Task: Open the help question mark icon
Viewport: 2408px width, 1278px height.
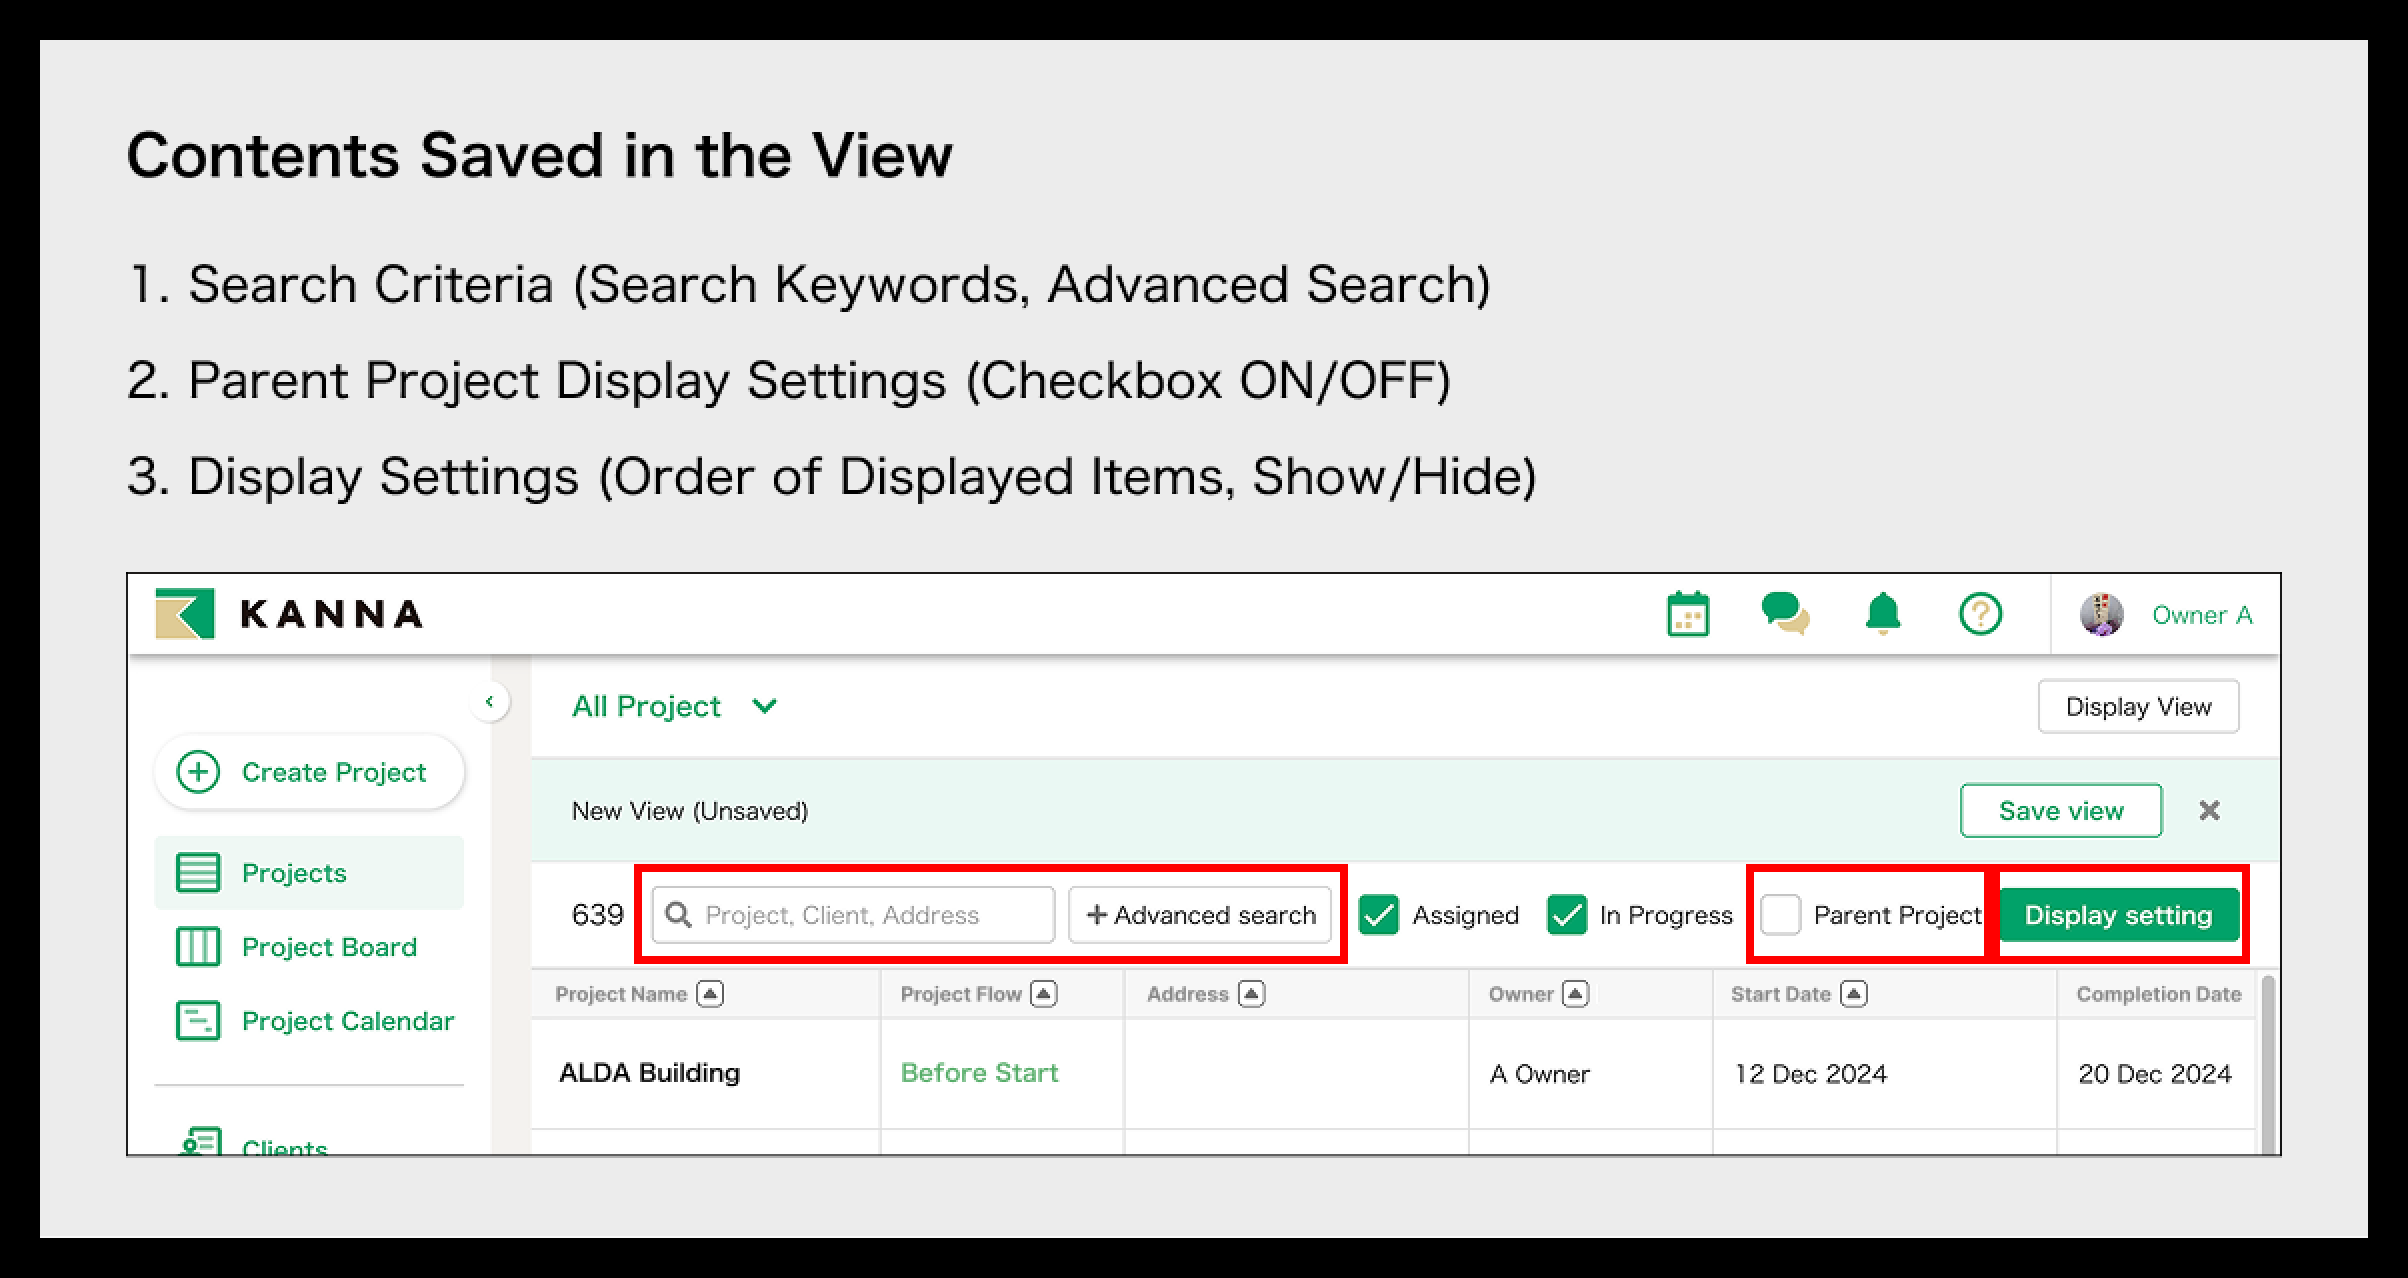Action: pos(1980,614)
